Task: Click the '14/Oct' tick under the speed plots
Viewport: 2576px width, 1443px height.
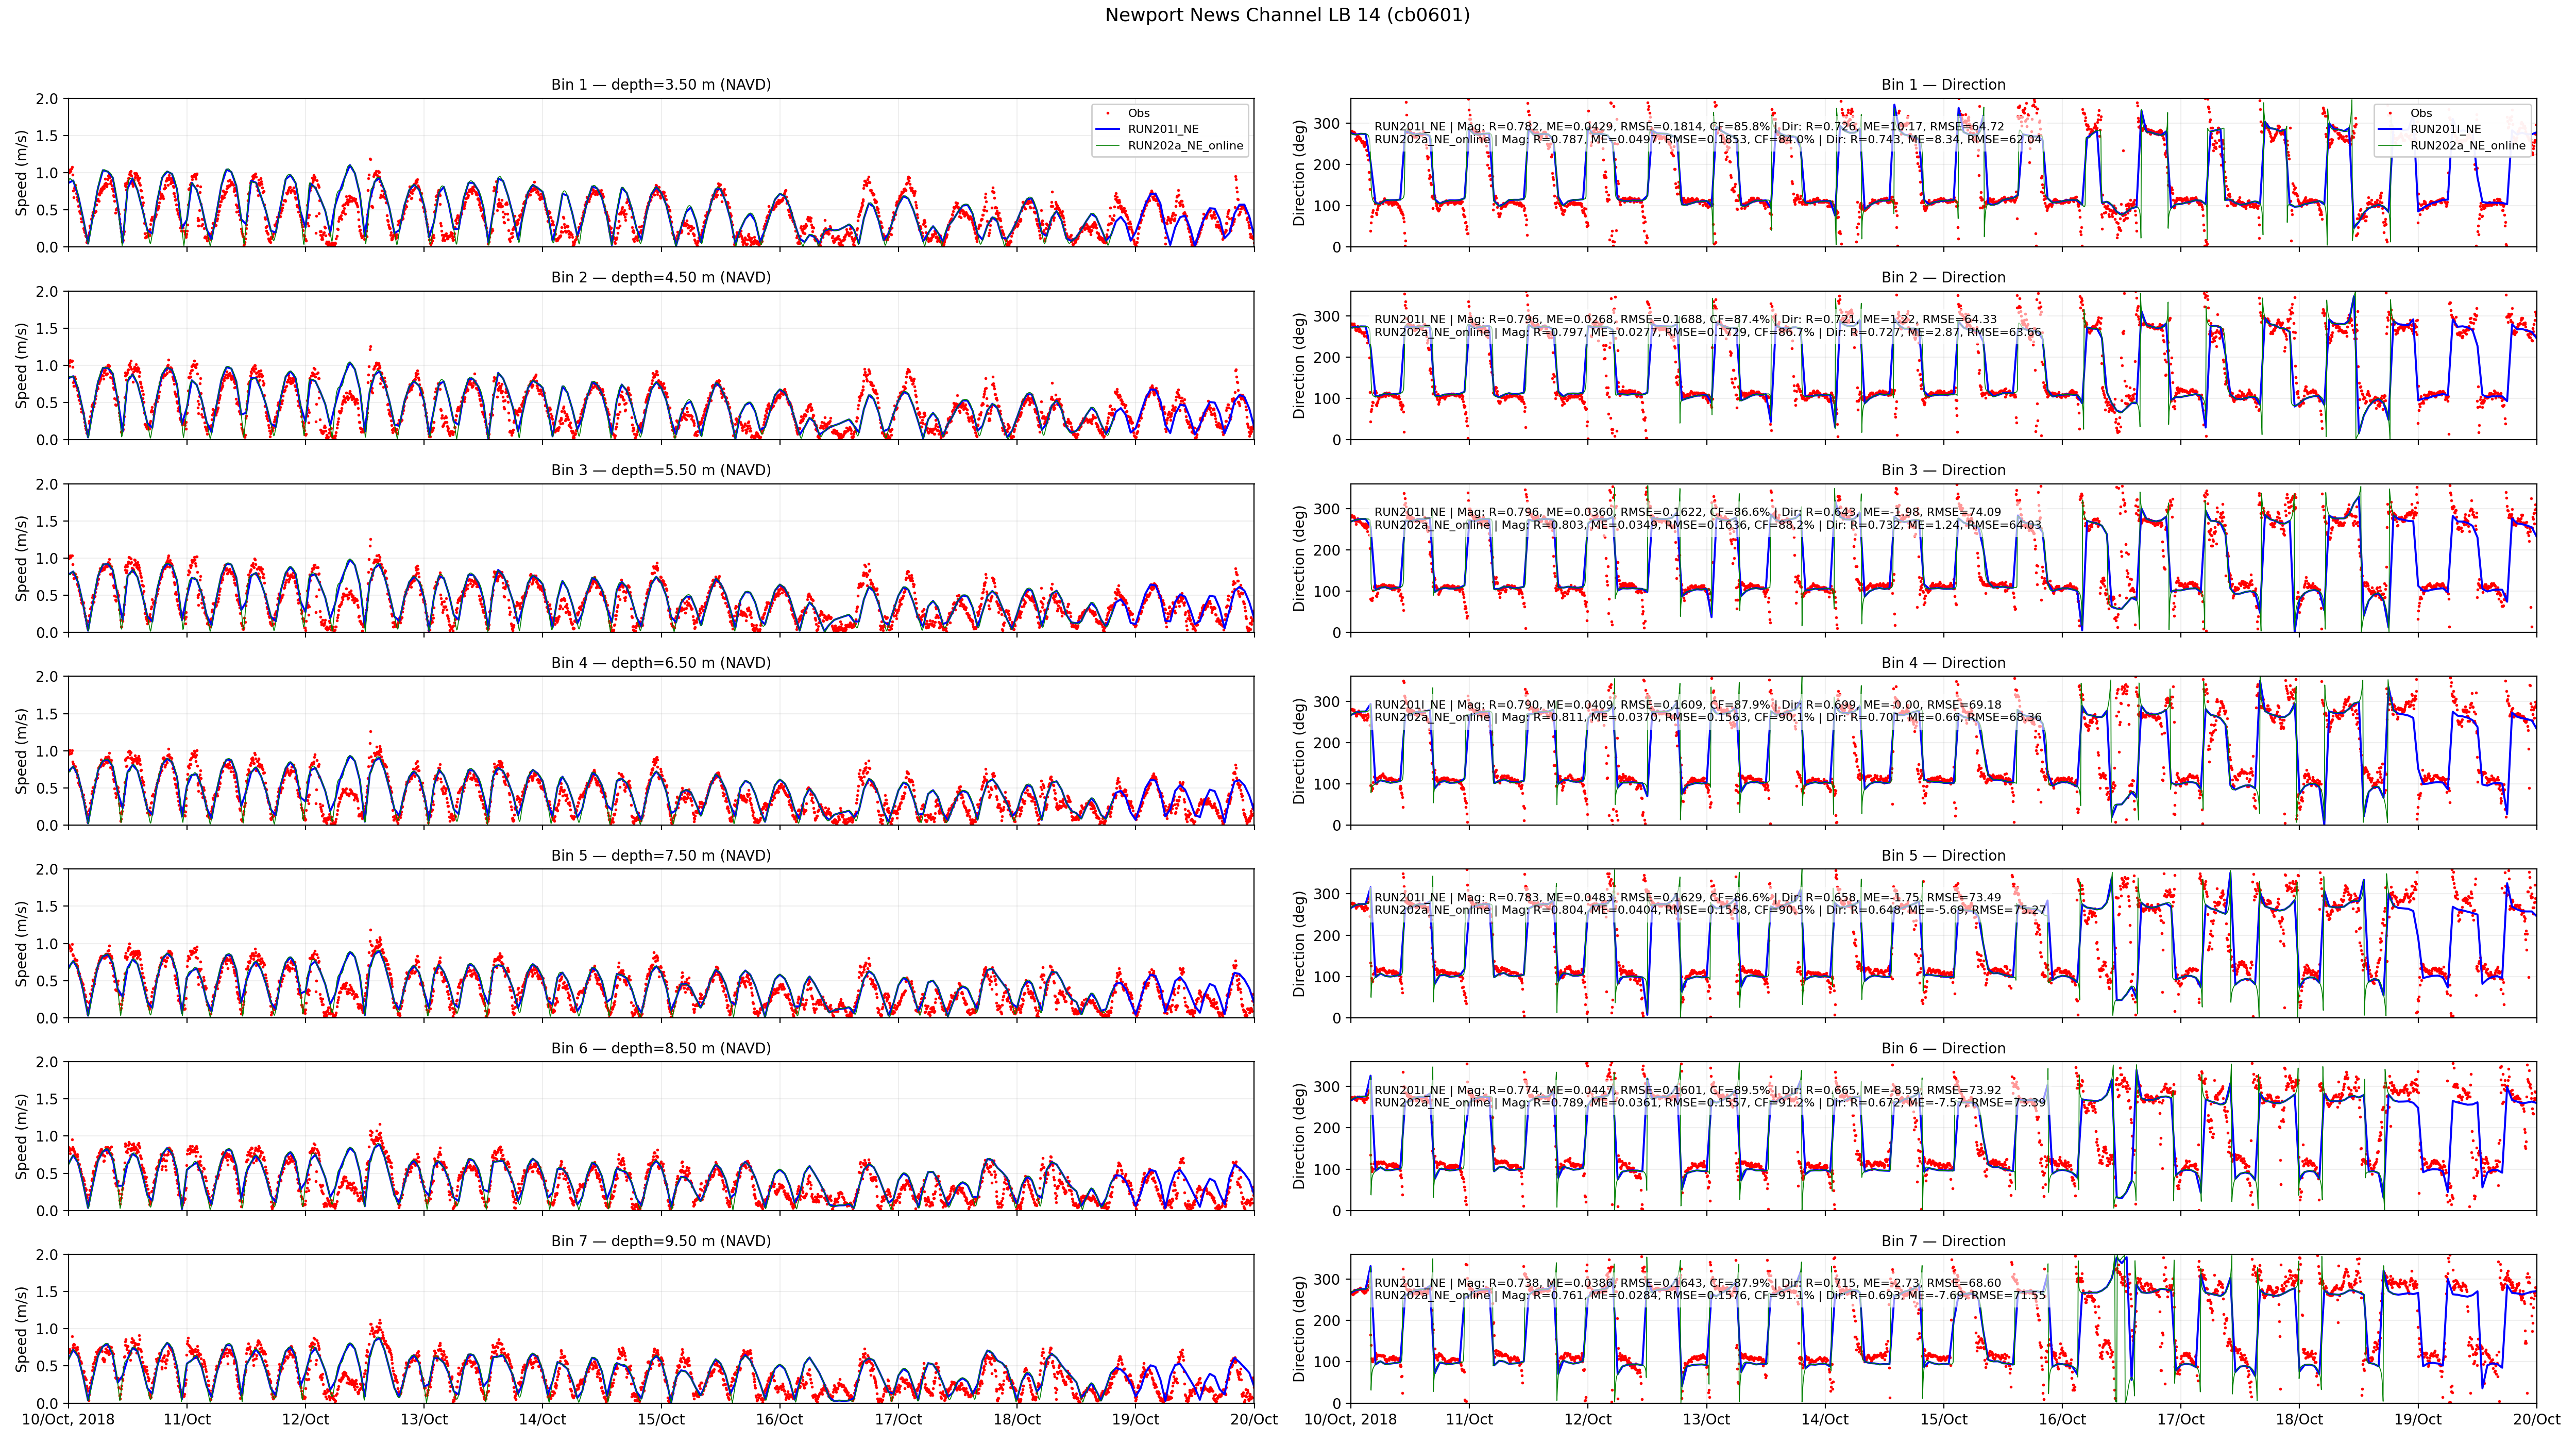Action: click(543, 1419)
